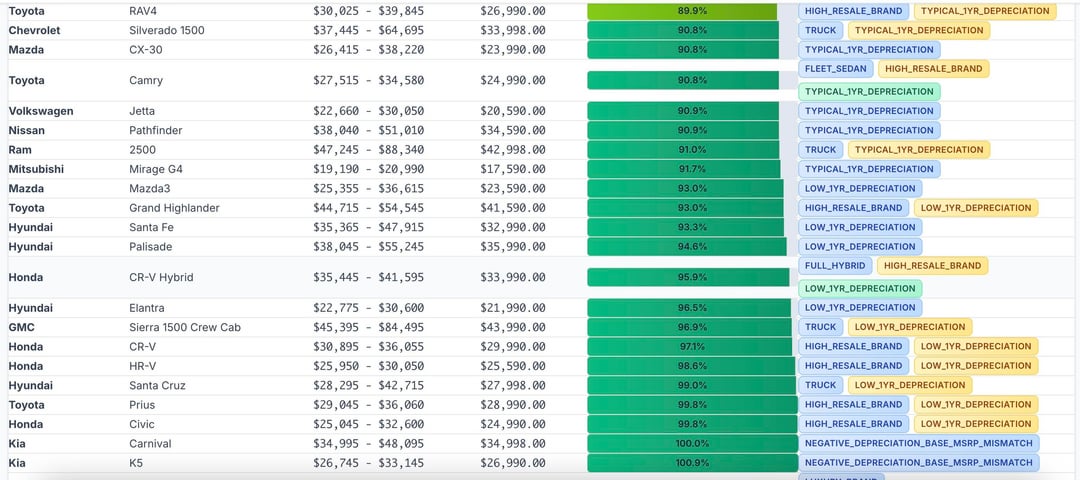Click the $47,245 - $88,340 MSRP range cell
Image resolution: width=1080 pixels, height=480 pixels.
click(x=368, y=150)
